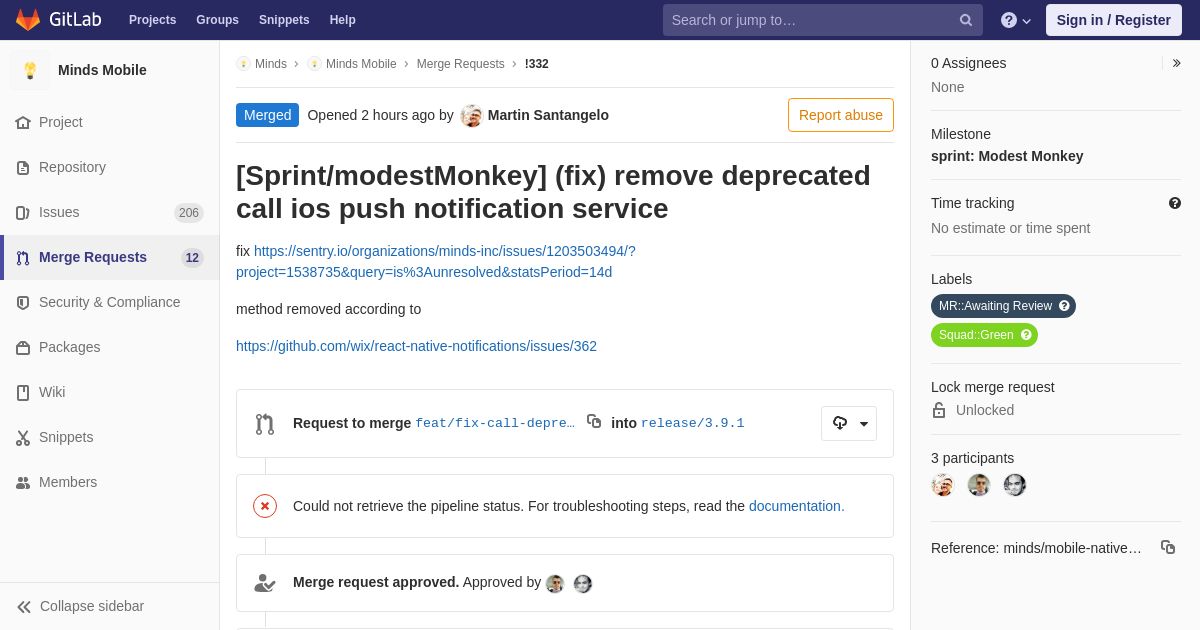
Task: Open the Projects menu
Action: (152, 20)
